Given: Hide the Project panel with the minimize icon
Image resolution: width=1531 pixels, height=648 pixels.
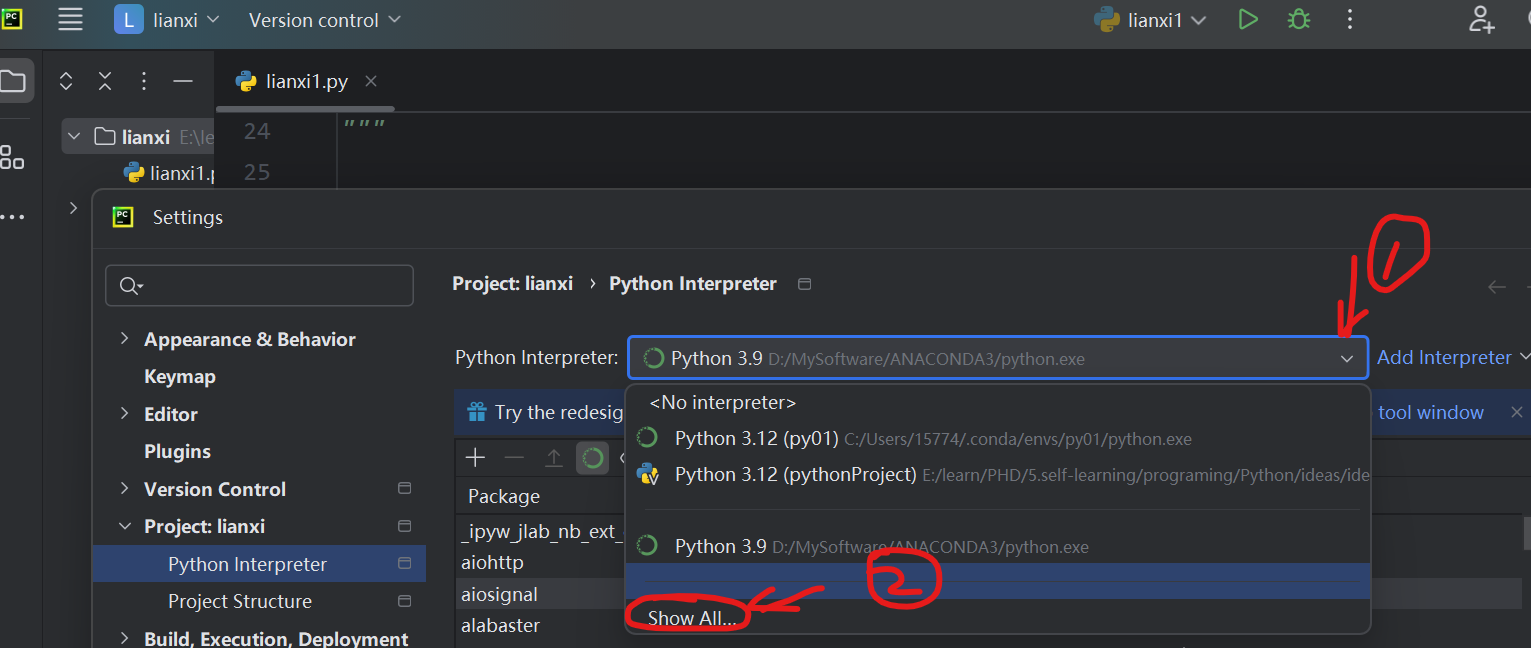Looking at the screenshot, I should pyautogui.click(x=182, y=82).
